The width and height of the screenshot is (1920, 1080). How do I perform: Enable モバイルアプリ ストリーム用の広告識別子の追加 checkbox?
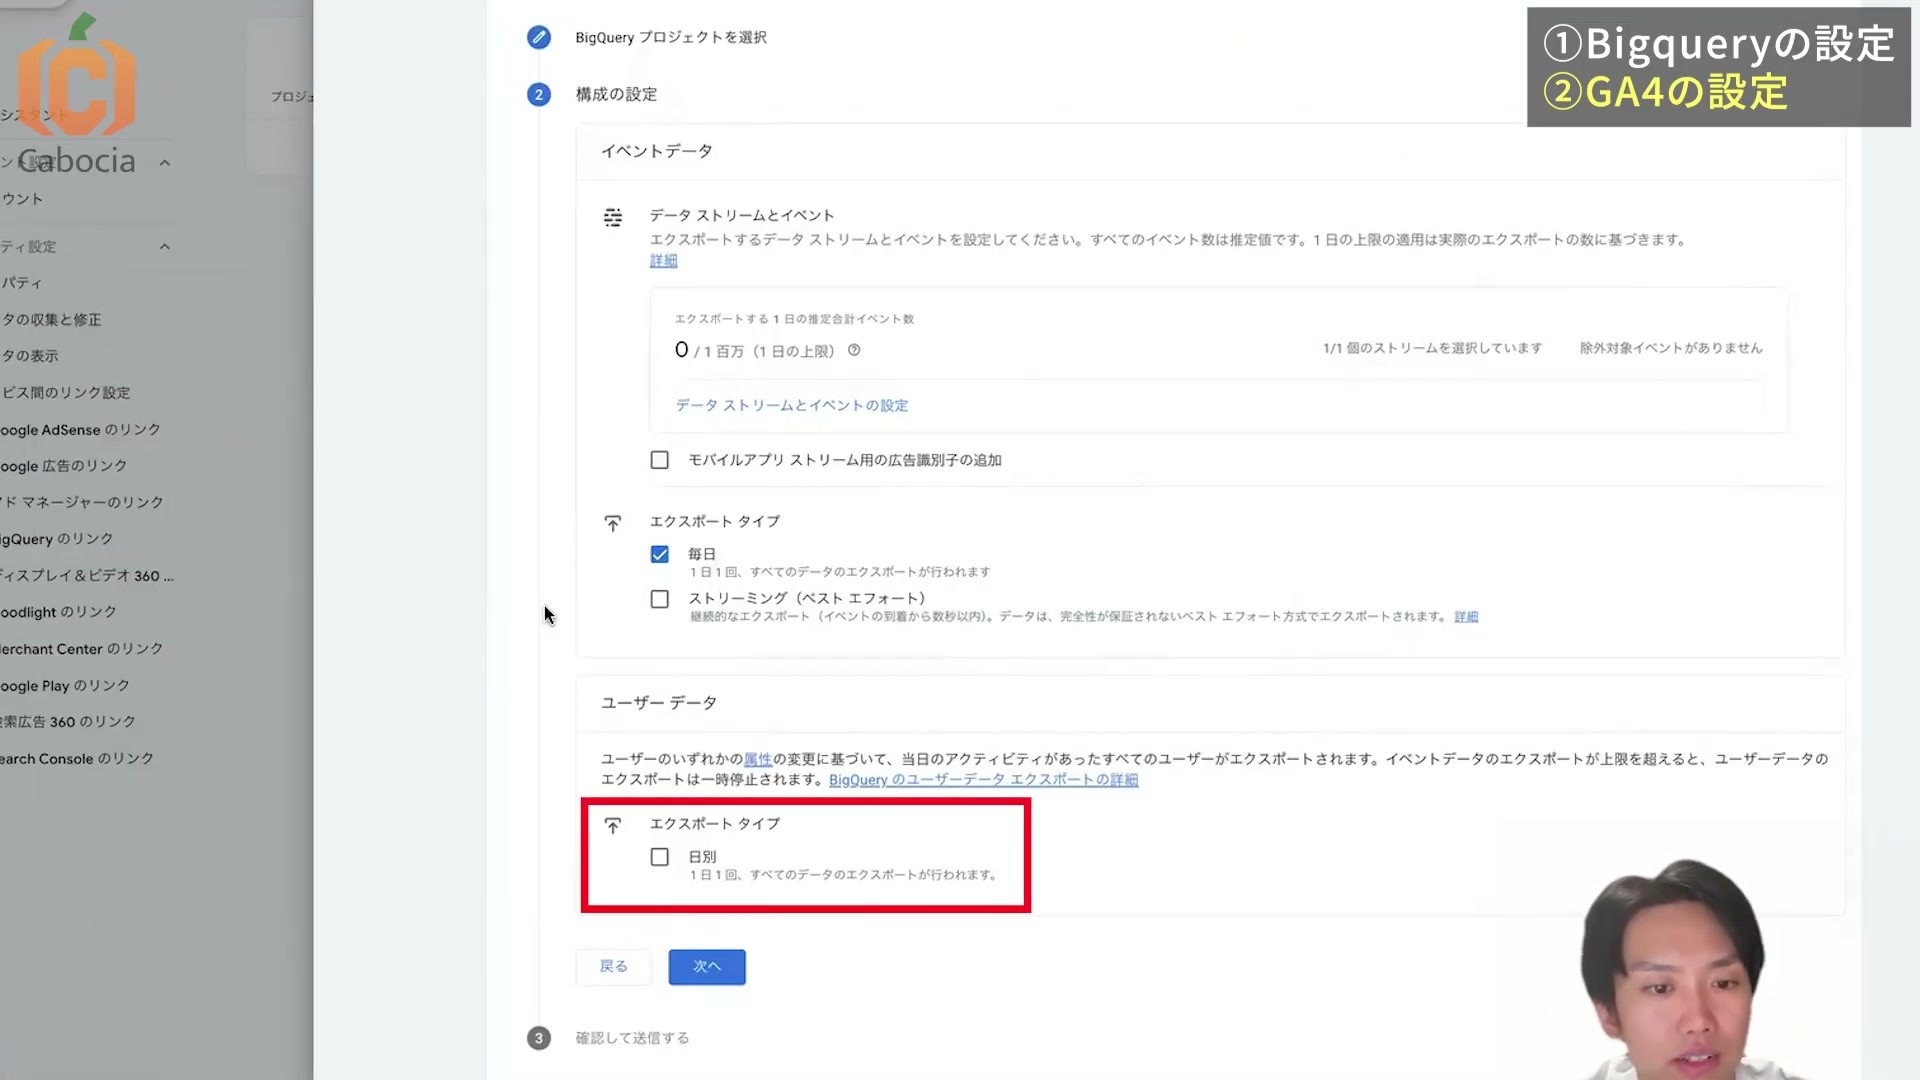click(x=659, y=460)
